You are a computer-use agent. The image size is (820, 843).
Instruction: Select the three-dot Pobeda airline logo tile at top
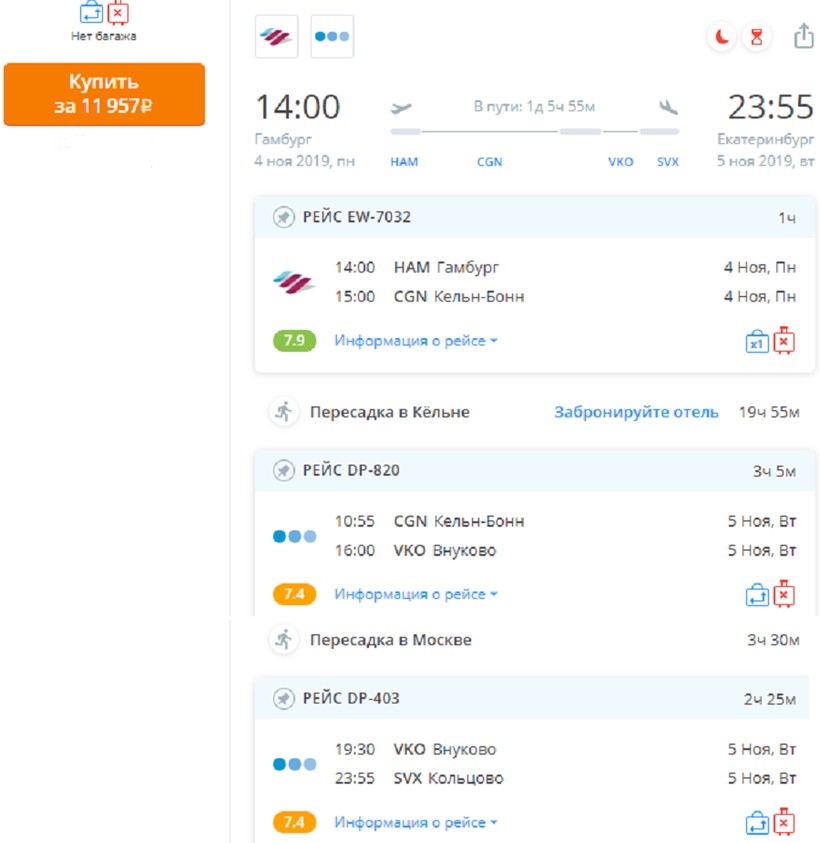(x=332, y=37)
